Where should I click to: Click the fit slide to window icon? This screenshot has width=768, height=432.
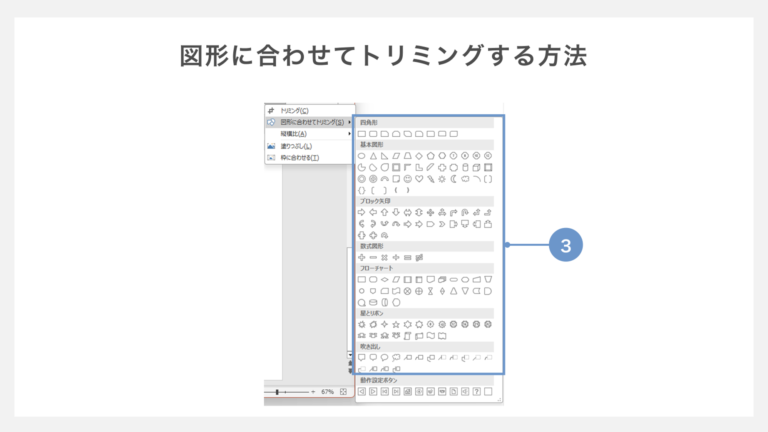coord(343,392)
